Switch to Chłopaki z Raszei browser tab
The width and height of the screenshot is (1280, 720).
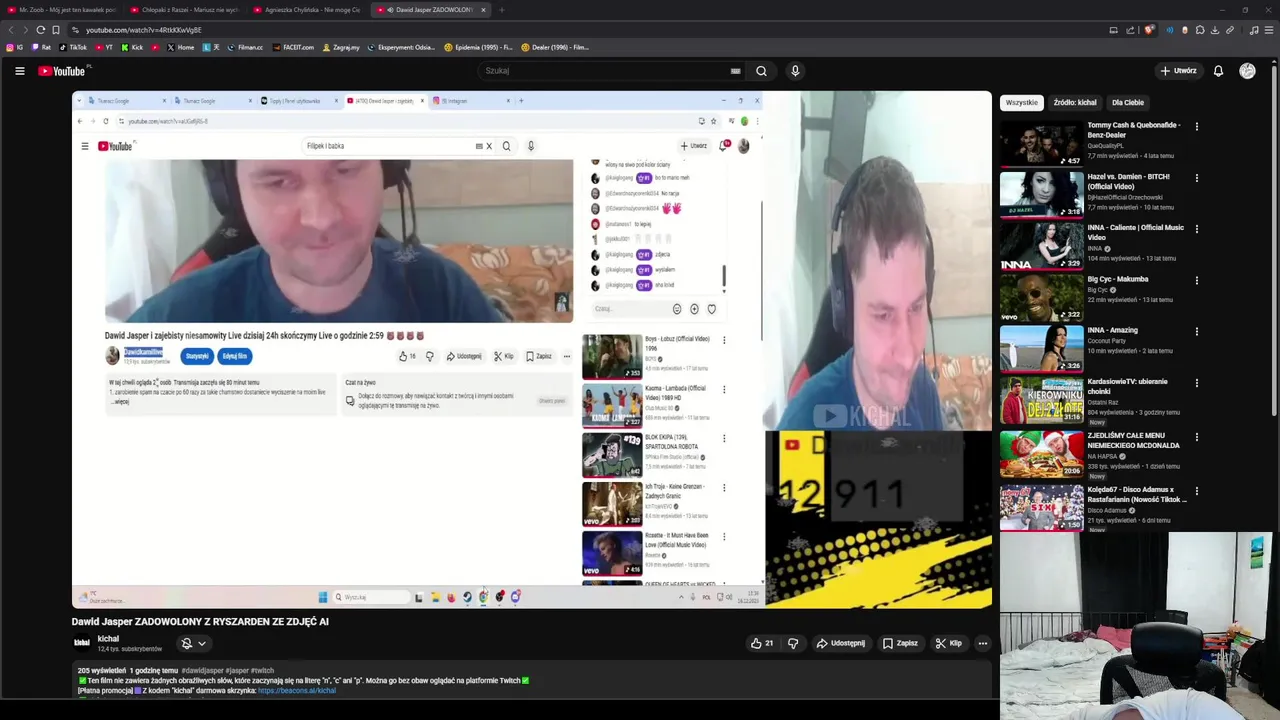(185, 10)
